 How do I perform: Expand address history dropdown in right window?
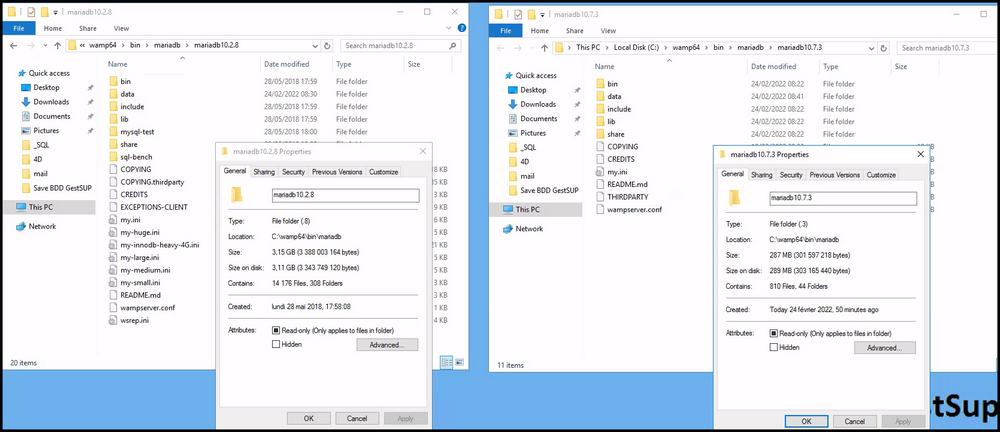[x=872, y=48]
